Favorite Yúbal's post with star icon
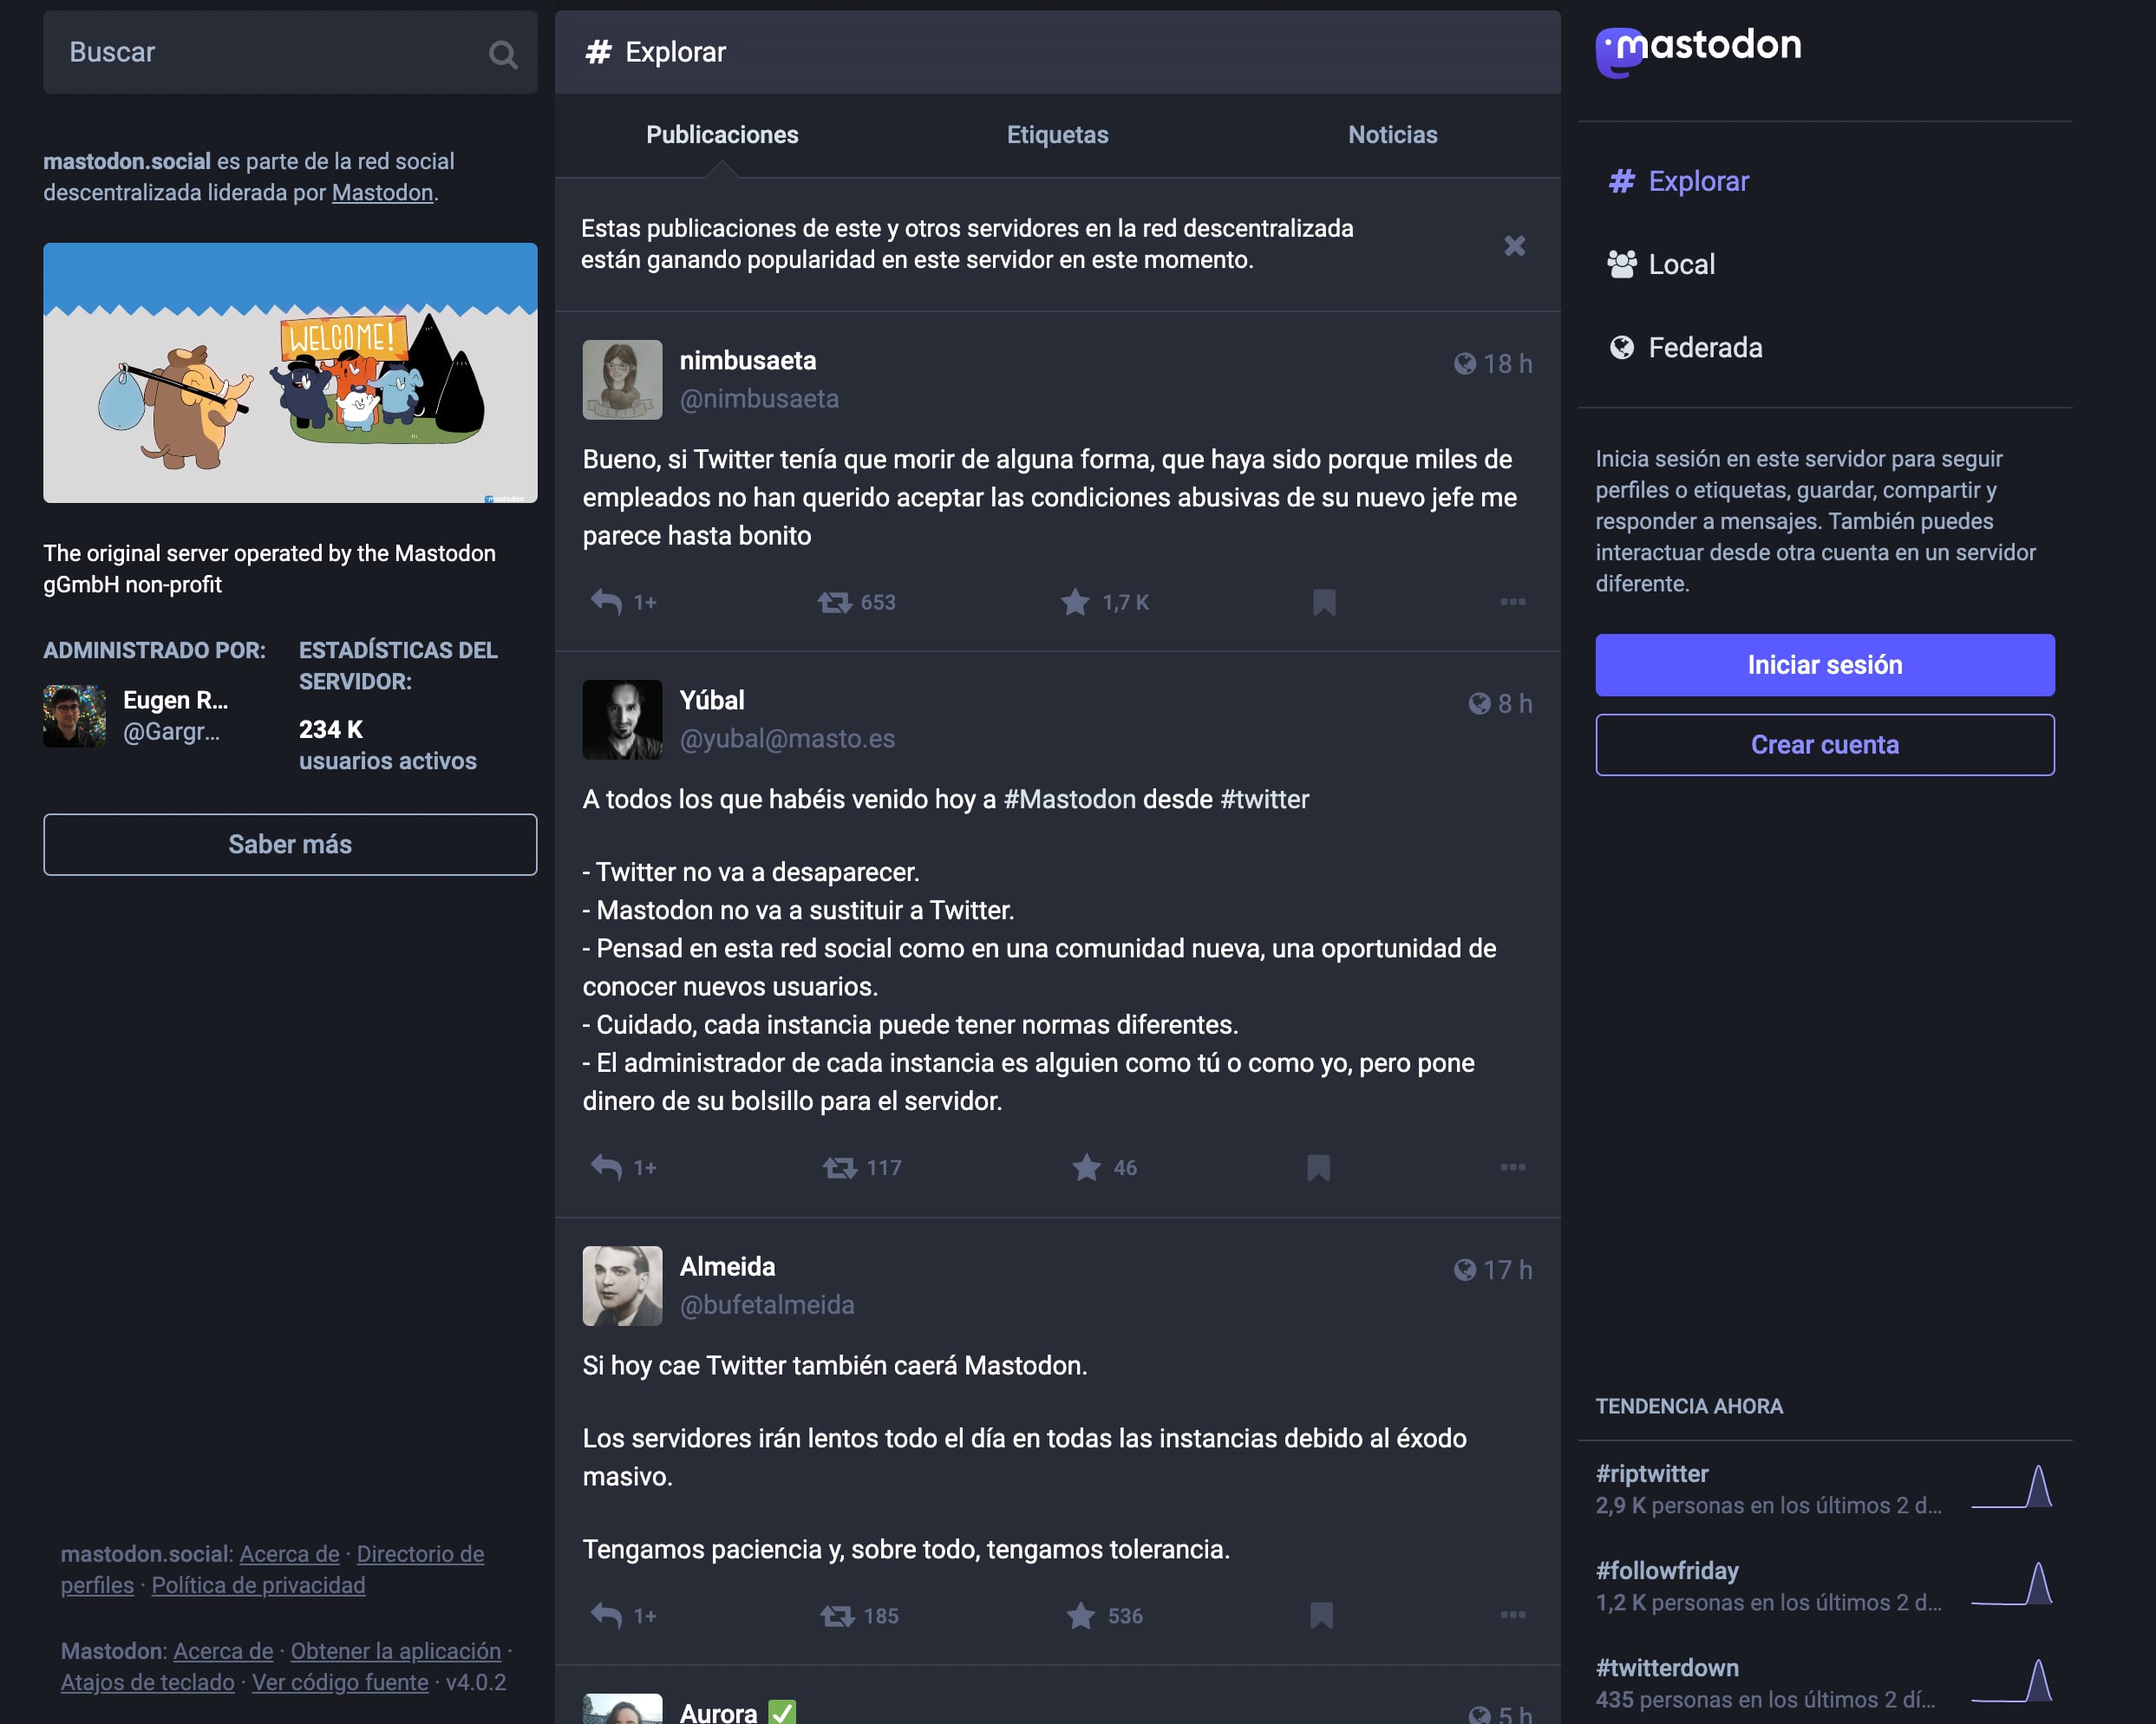The width and height of the screenshot is (2156, 1724). coord(1086,1167)
